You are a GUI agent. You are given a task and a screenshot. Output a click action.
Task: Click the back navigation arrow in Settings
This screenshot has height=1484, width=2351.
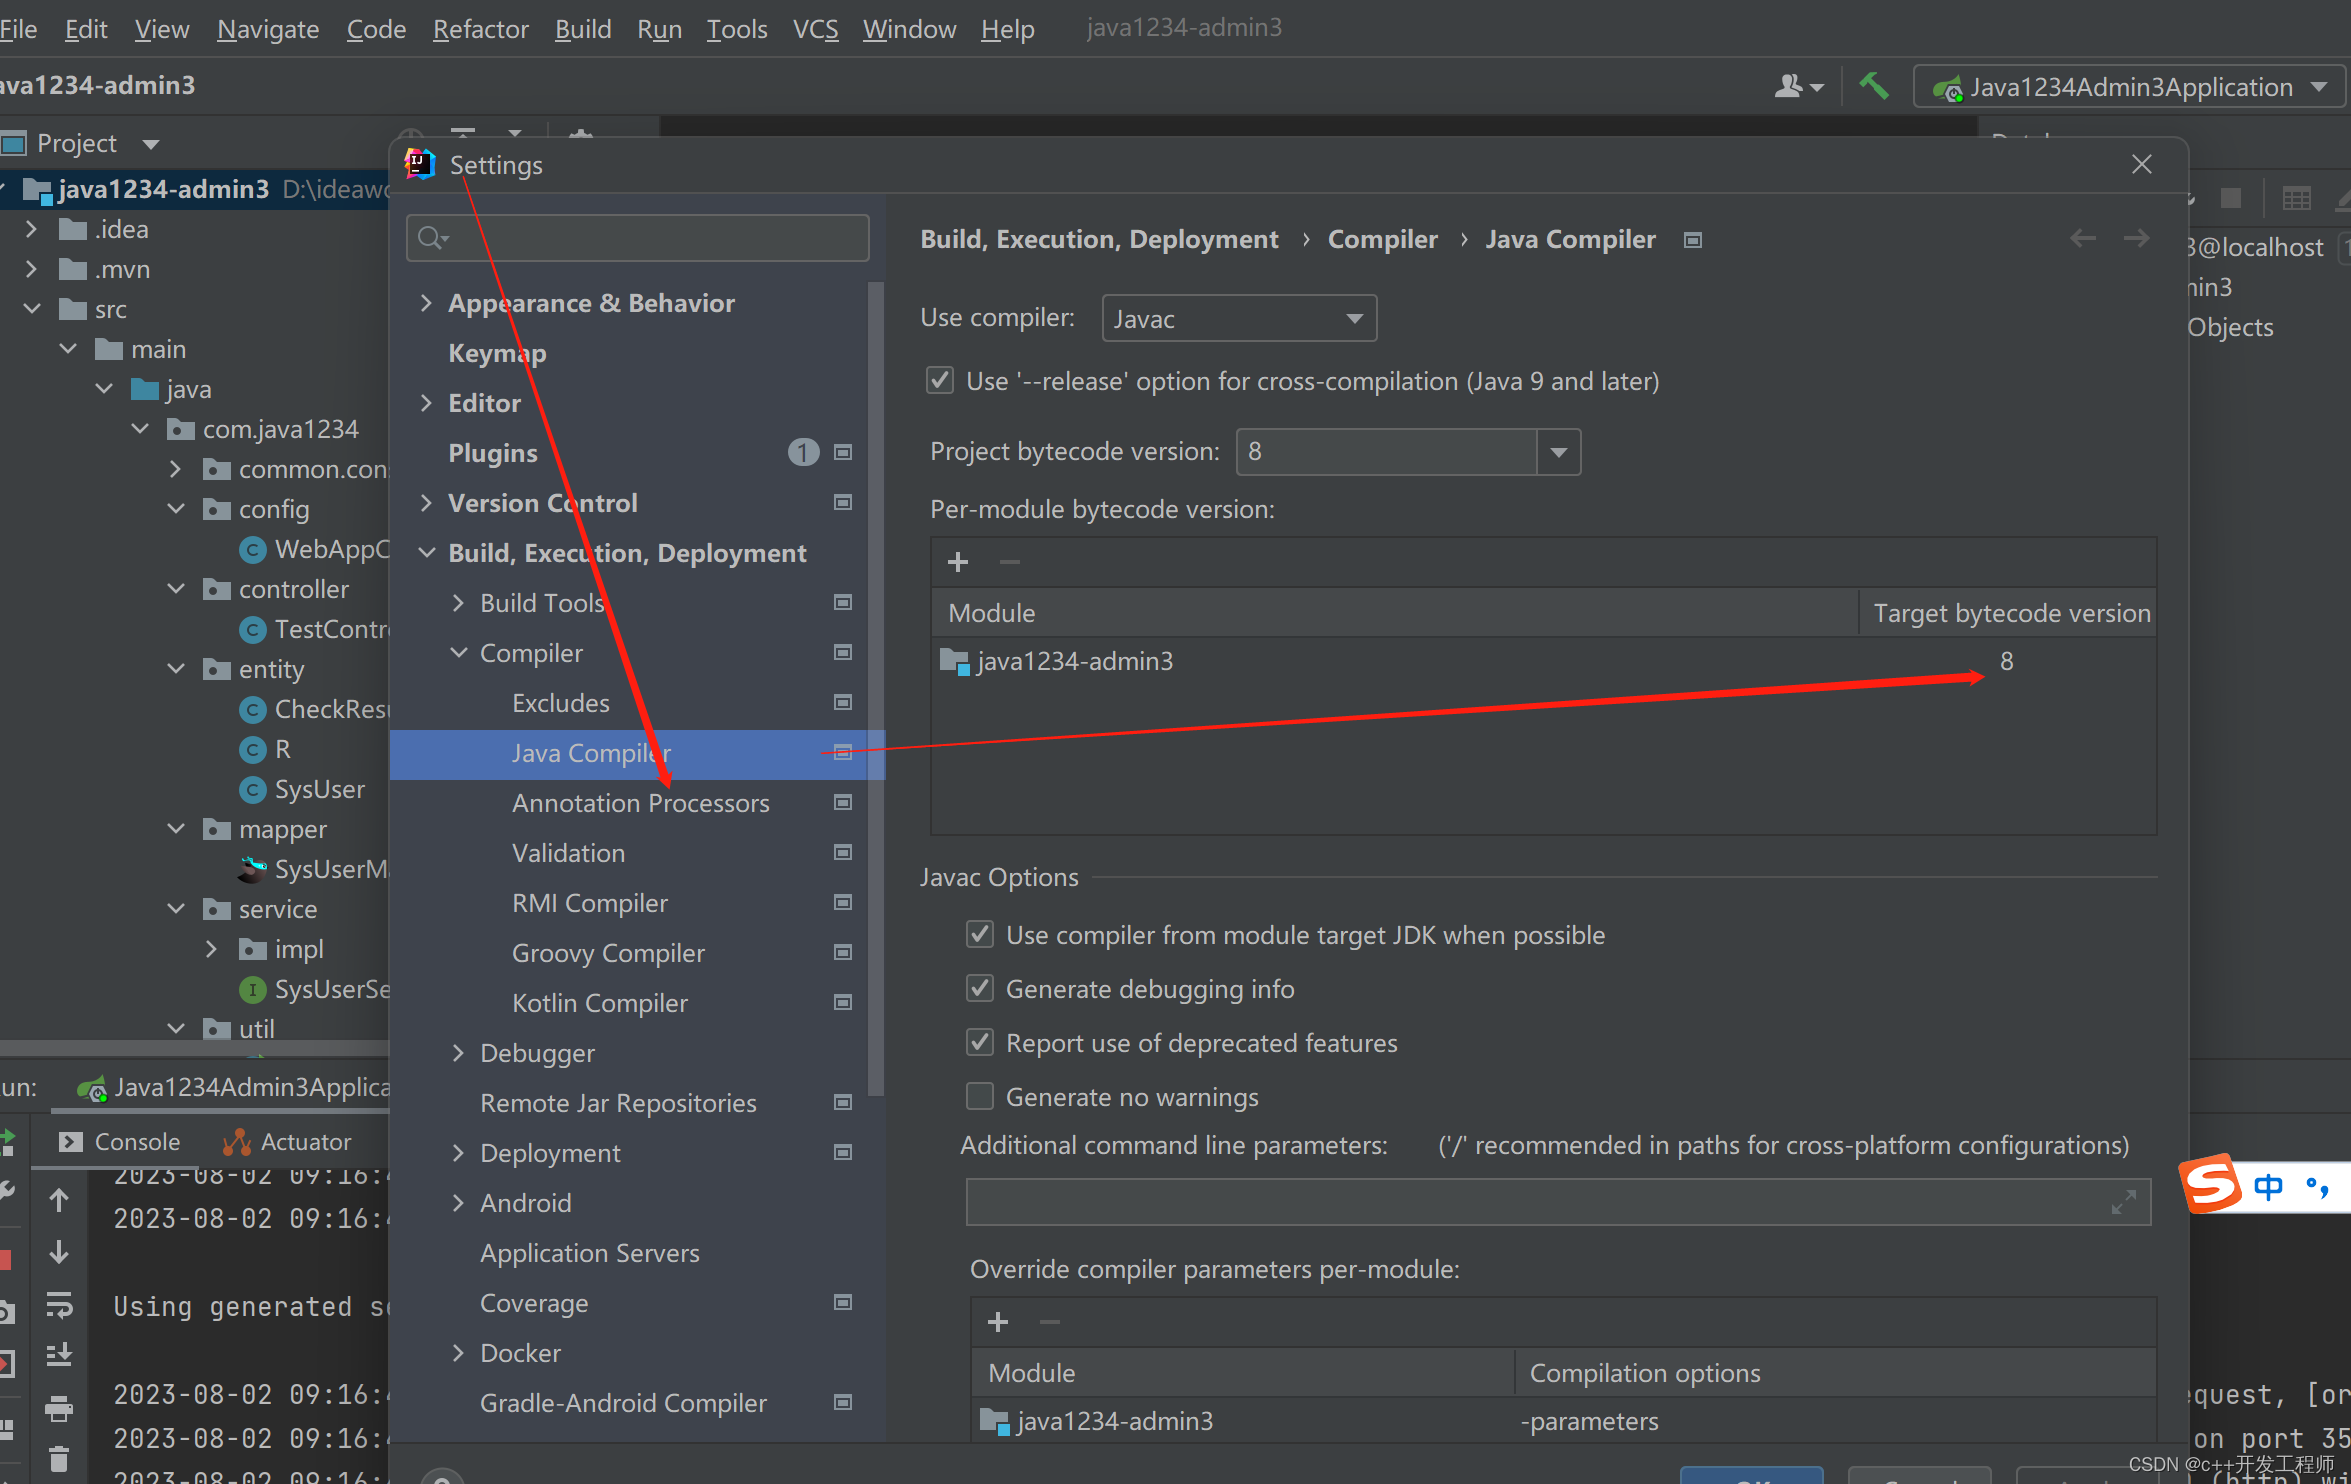(x=2082, y=238)
